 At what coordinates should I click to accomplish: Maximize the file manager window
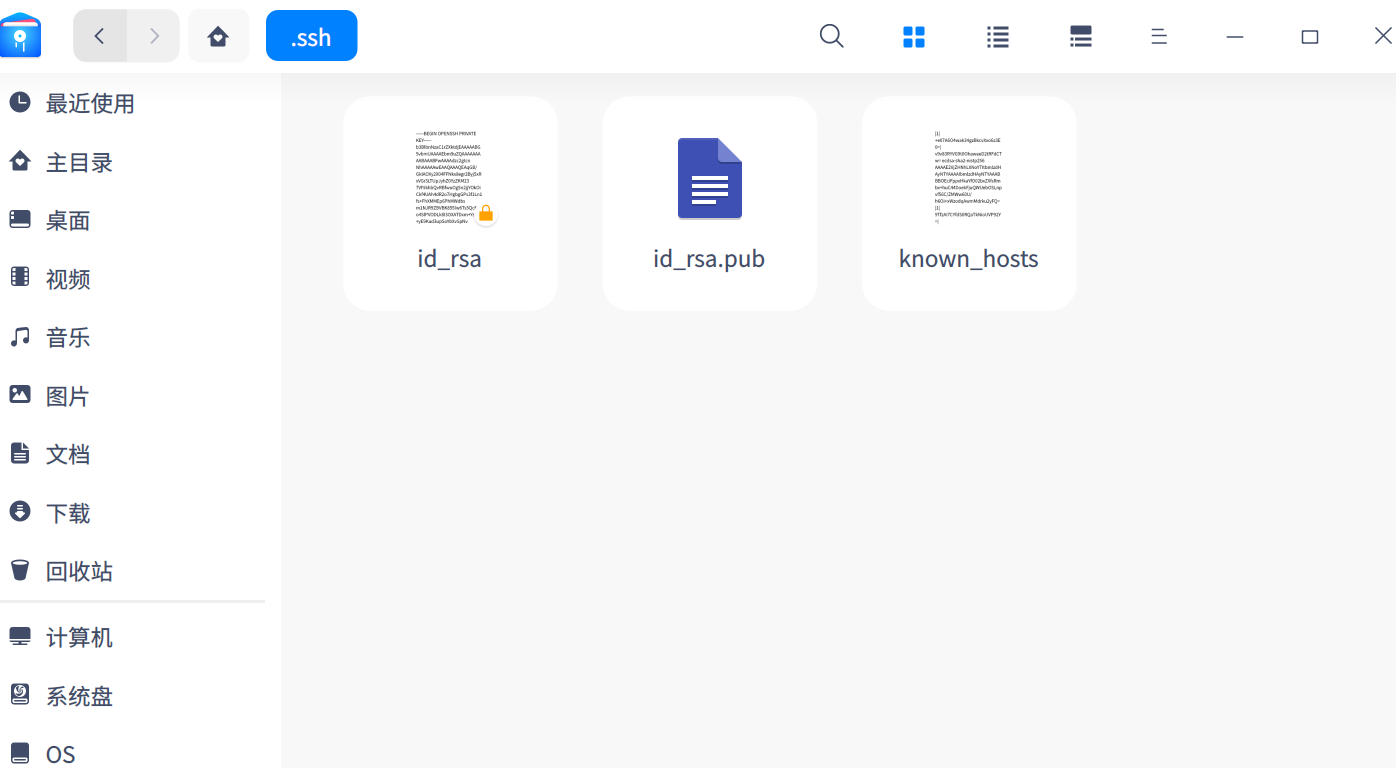point(1310,37)
